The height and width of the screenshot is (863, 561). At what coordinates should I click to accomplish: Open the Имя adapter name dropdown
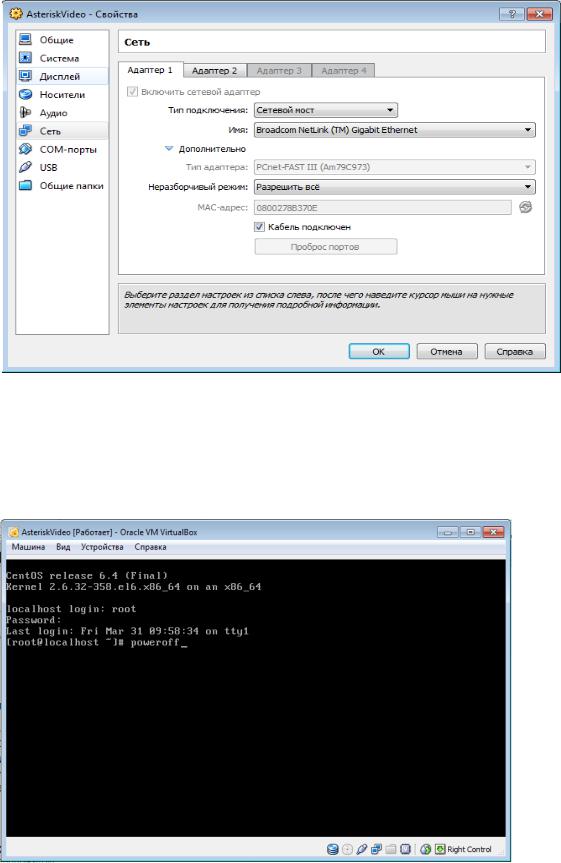tap(394, 130)
